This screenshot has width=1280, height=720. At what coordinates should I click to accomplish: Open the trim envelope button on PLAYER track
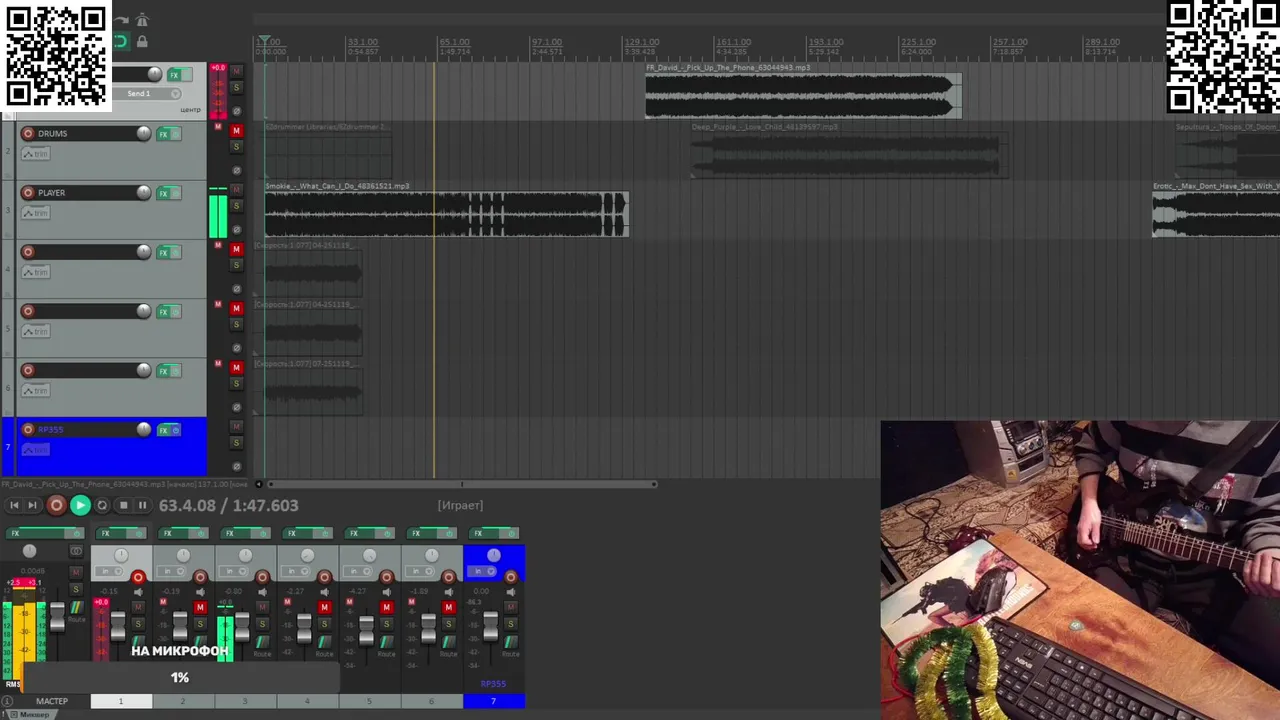pyautogui.click(x=35, y=213)
